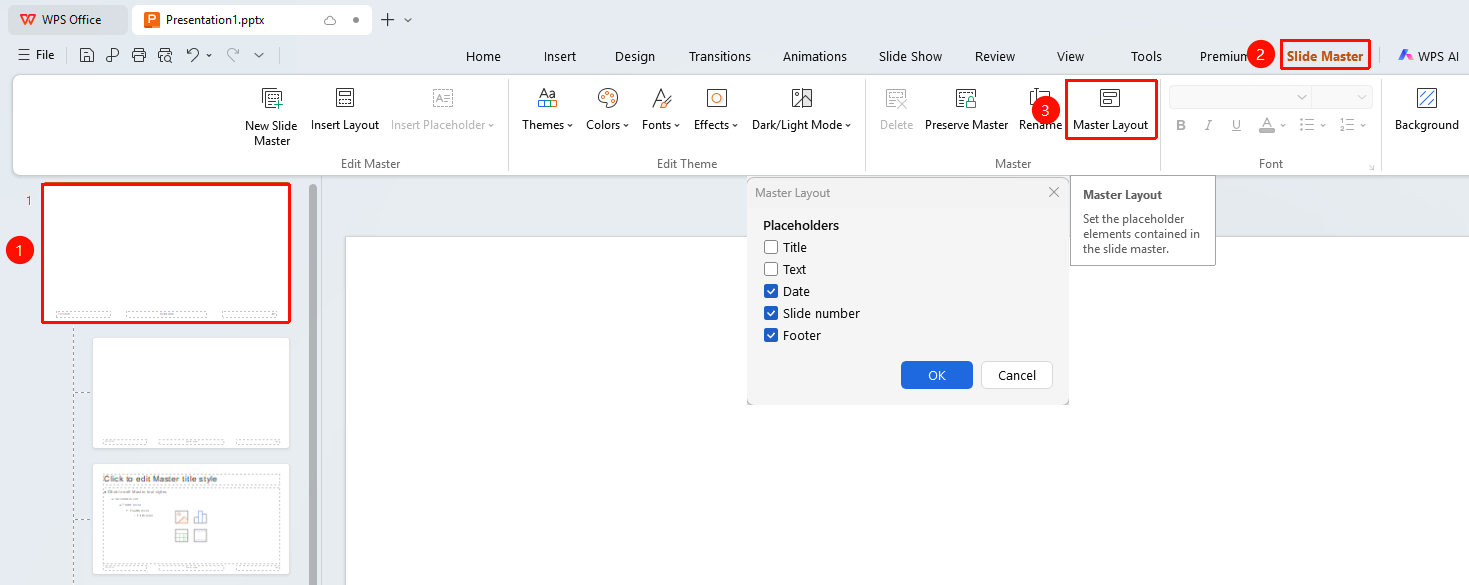This screenshot has width=1469, height=585.
Task: Open the Animations tab
Action: [x=814, y=56]
